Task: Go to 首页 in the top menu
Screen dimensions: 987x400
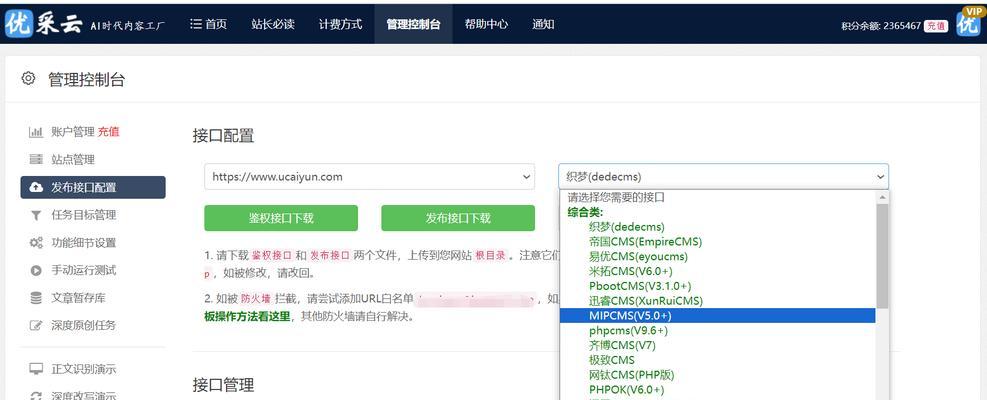Action: [x=216, y=24]
